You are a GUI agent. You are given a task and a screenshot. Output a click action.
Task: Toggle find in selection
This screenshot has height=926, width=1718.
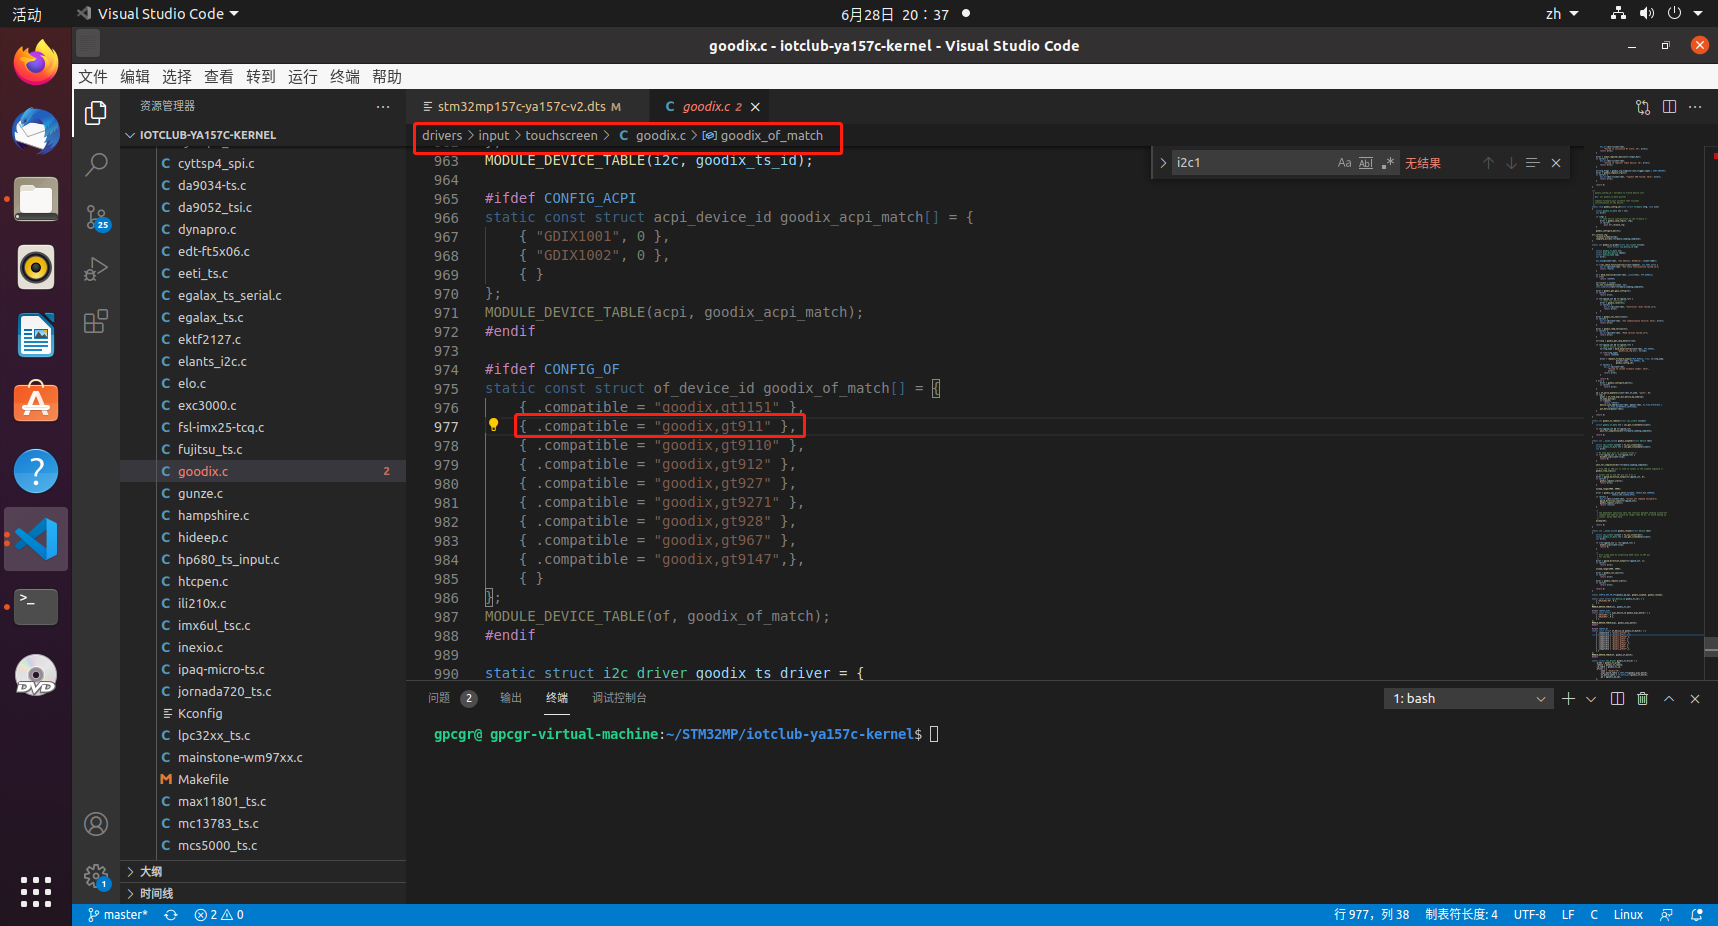(x=1532, y=163)
